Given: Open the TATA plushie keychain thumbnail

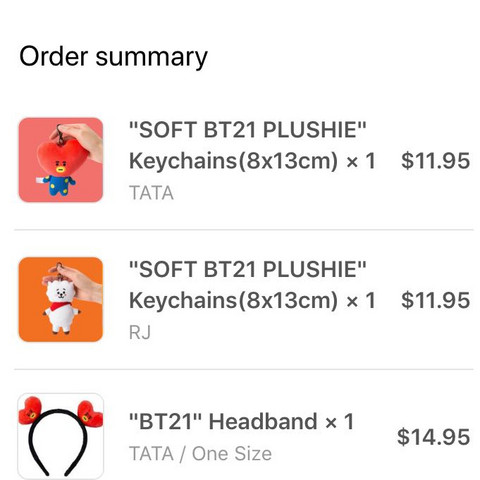Looking at the screenshot, I should (x=61, y=160).
